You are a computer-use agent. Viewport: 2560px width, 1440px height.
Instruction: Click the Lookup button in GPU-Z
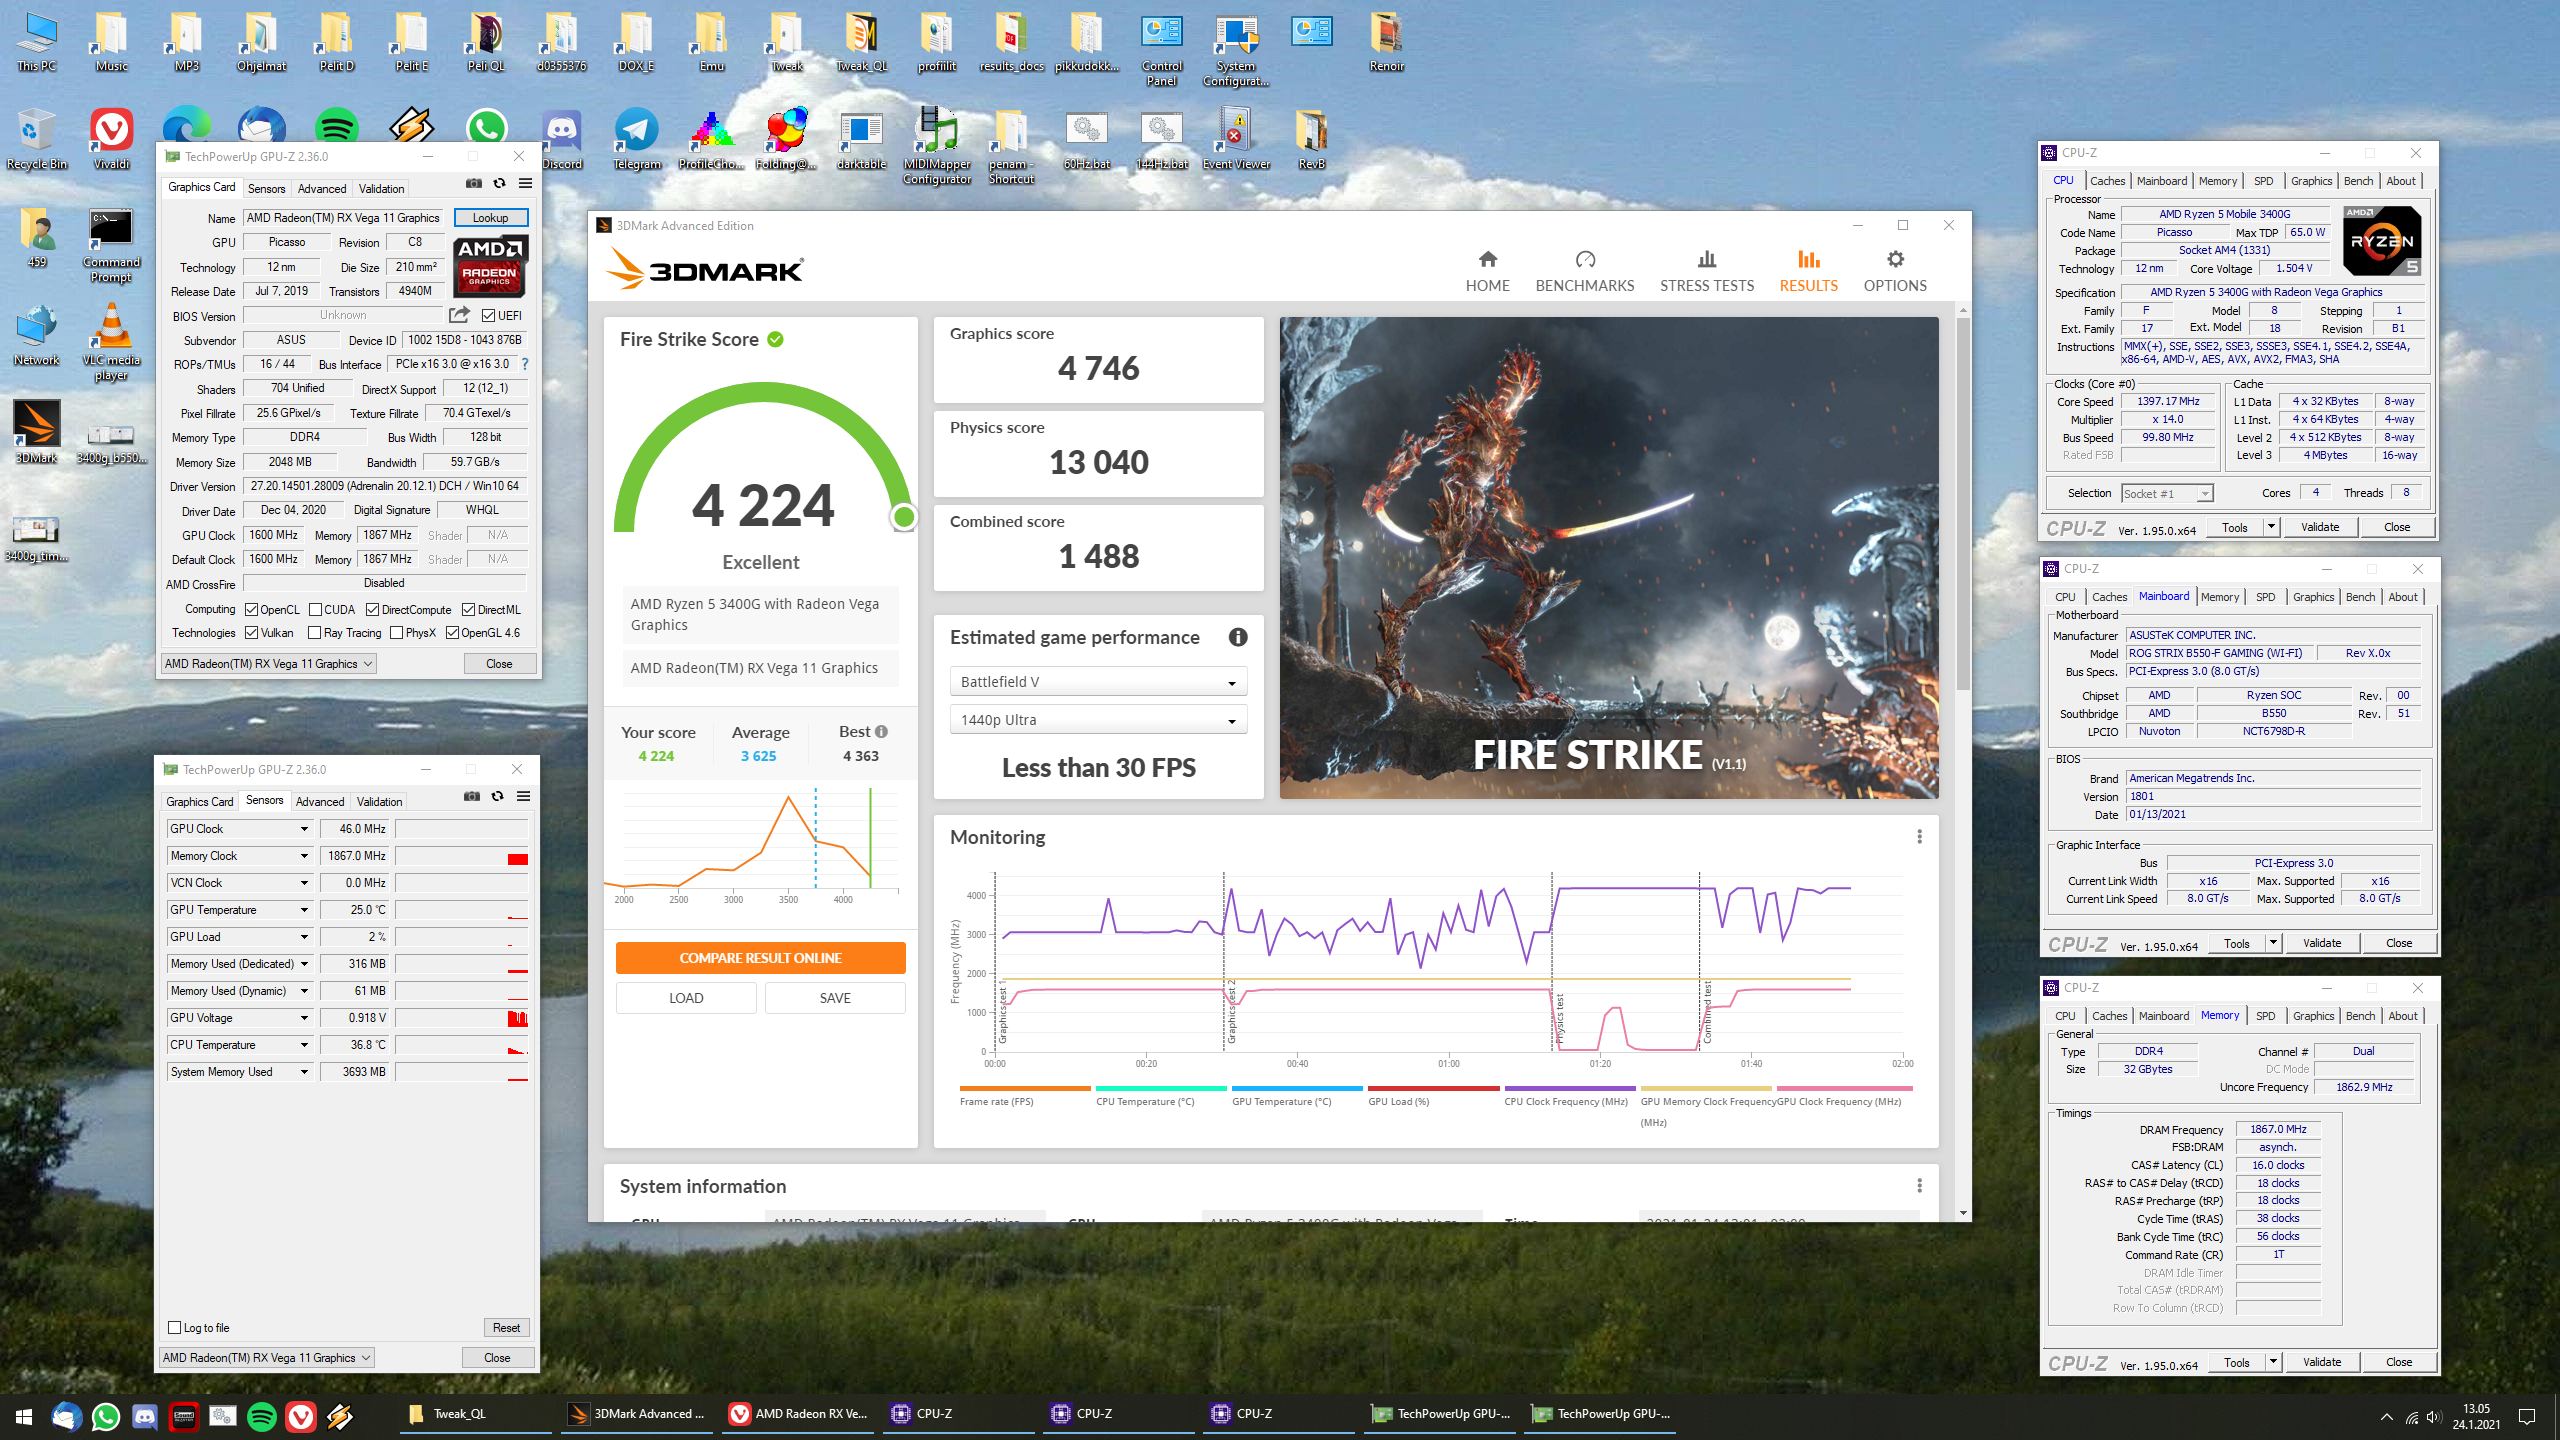[490, 218]
